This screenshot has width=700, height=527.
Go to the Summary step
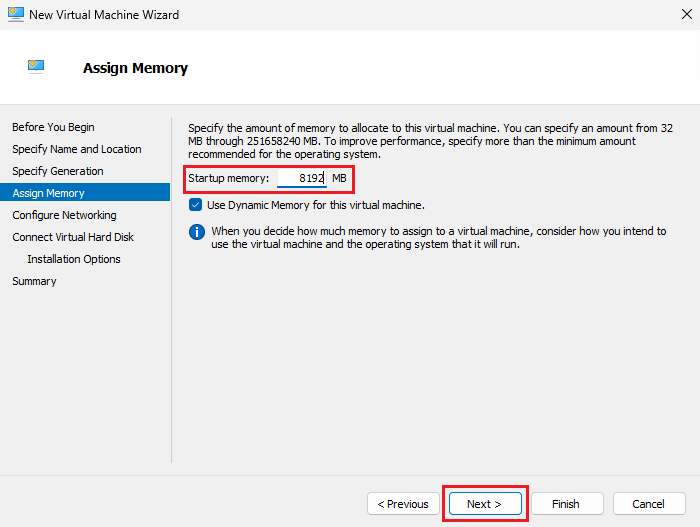pos(34,281)
